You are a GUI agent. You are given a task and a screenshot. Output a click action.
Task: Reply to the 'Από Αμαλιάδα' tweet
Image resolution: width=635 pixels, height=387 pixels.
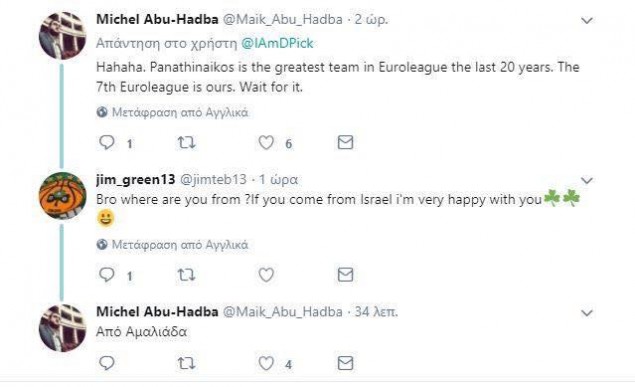[x=107, y=363]
